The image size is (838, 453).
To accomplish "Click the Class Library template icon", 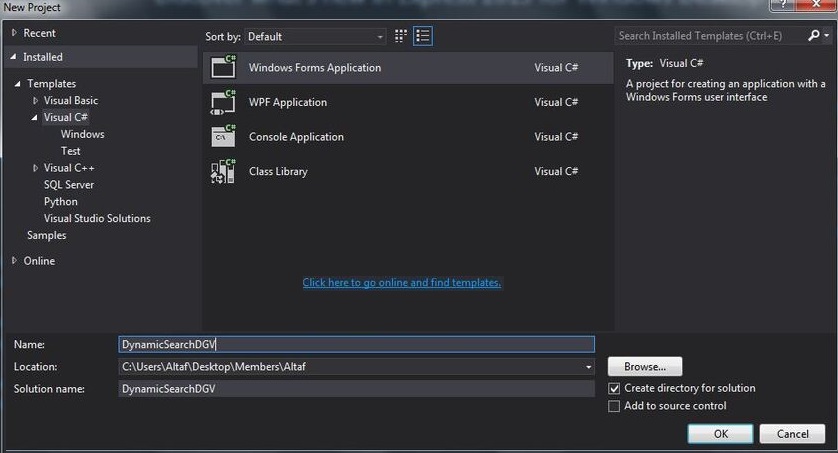I will click(x=222, y=171).
